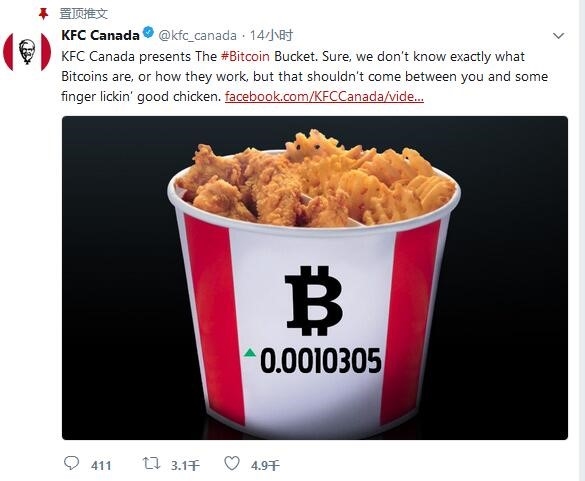Click the 0.0010305 price on the bucket

pyautogui.click(x=321, y=360)
